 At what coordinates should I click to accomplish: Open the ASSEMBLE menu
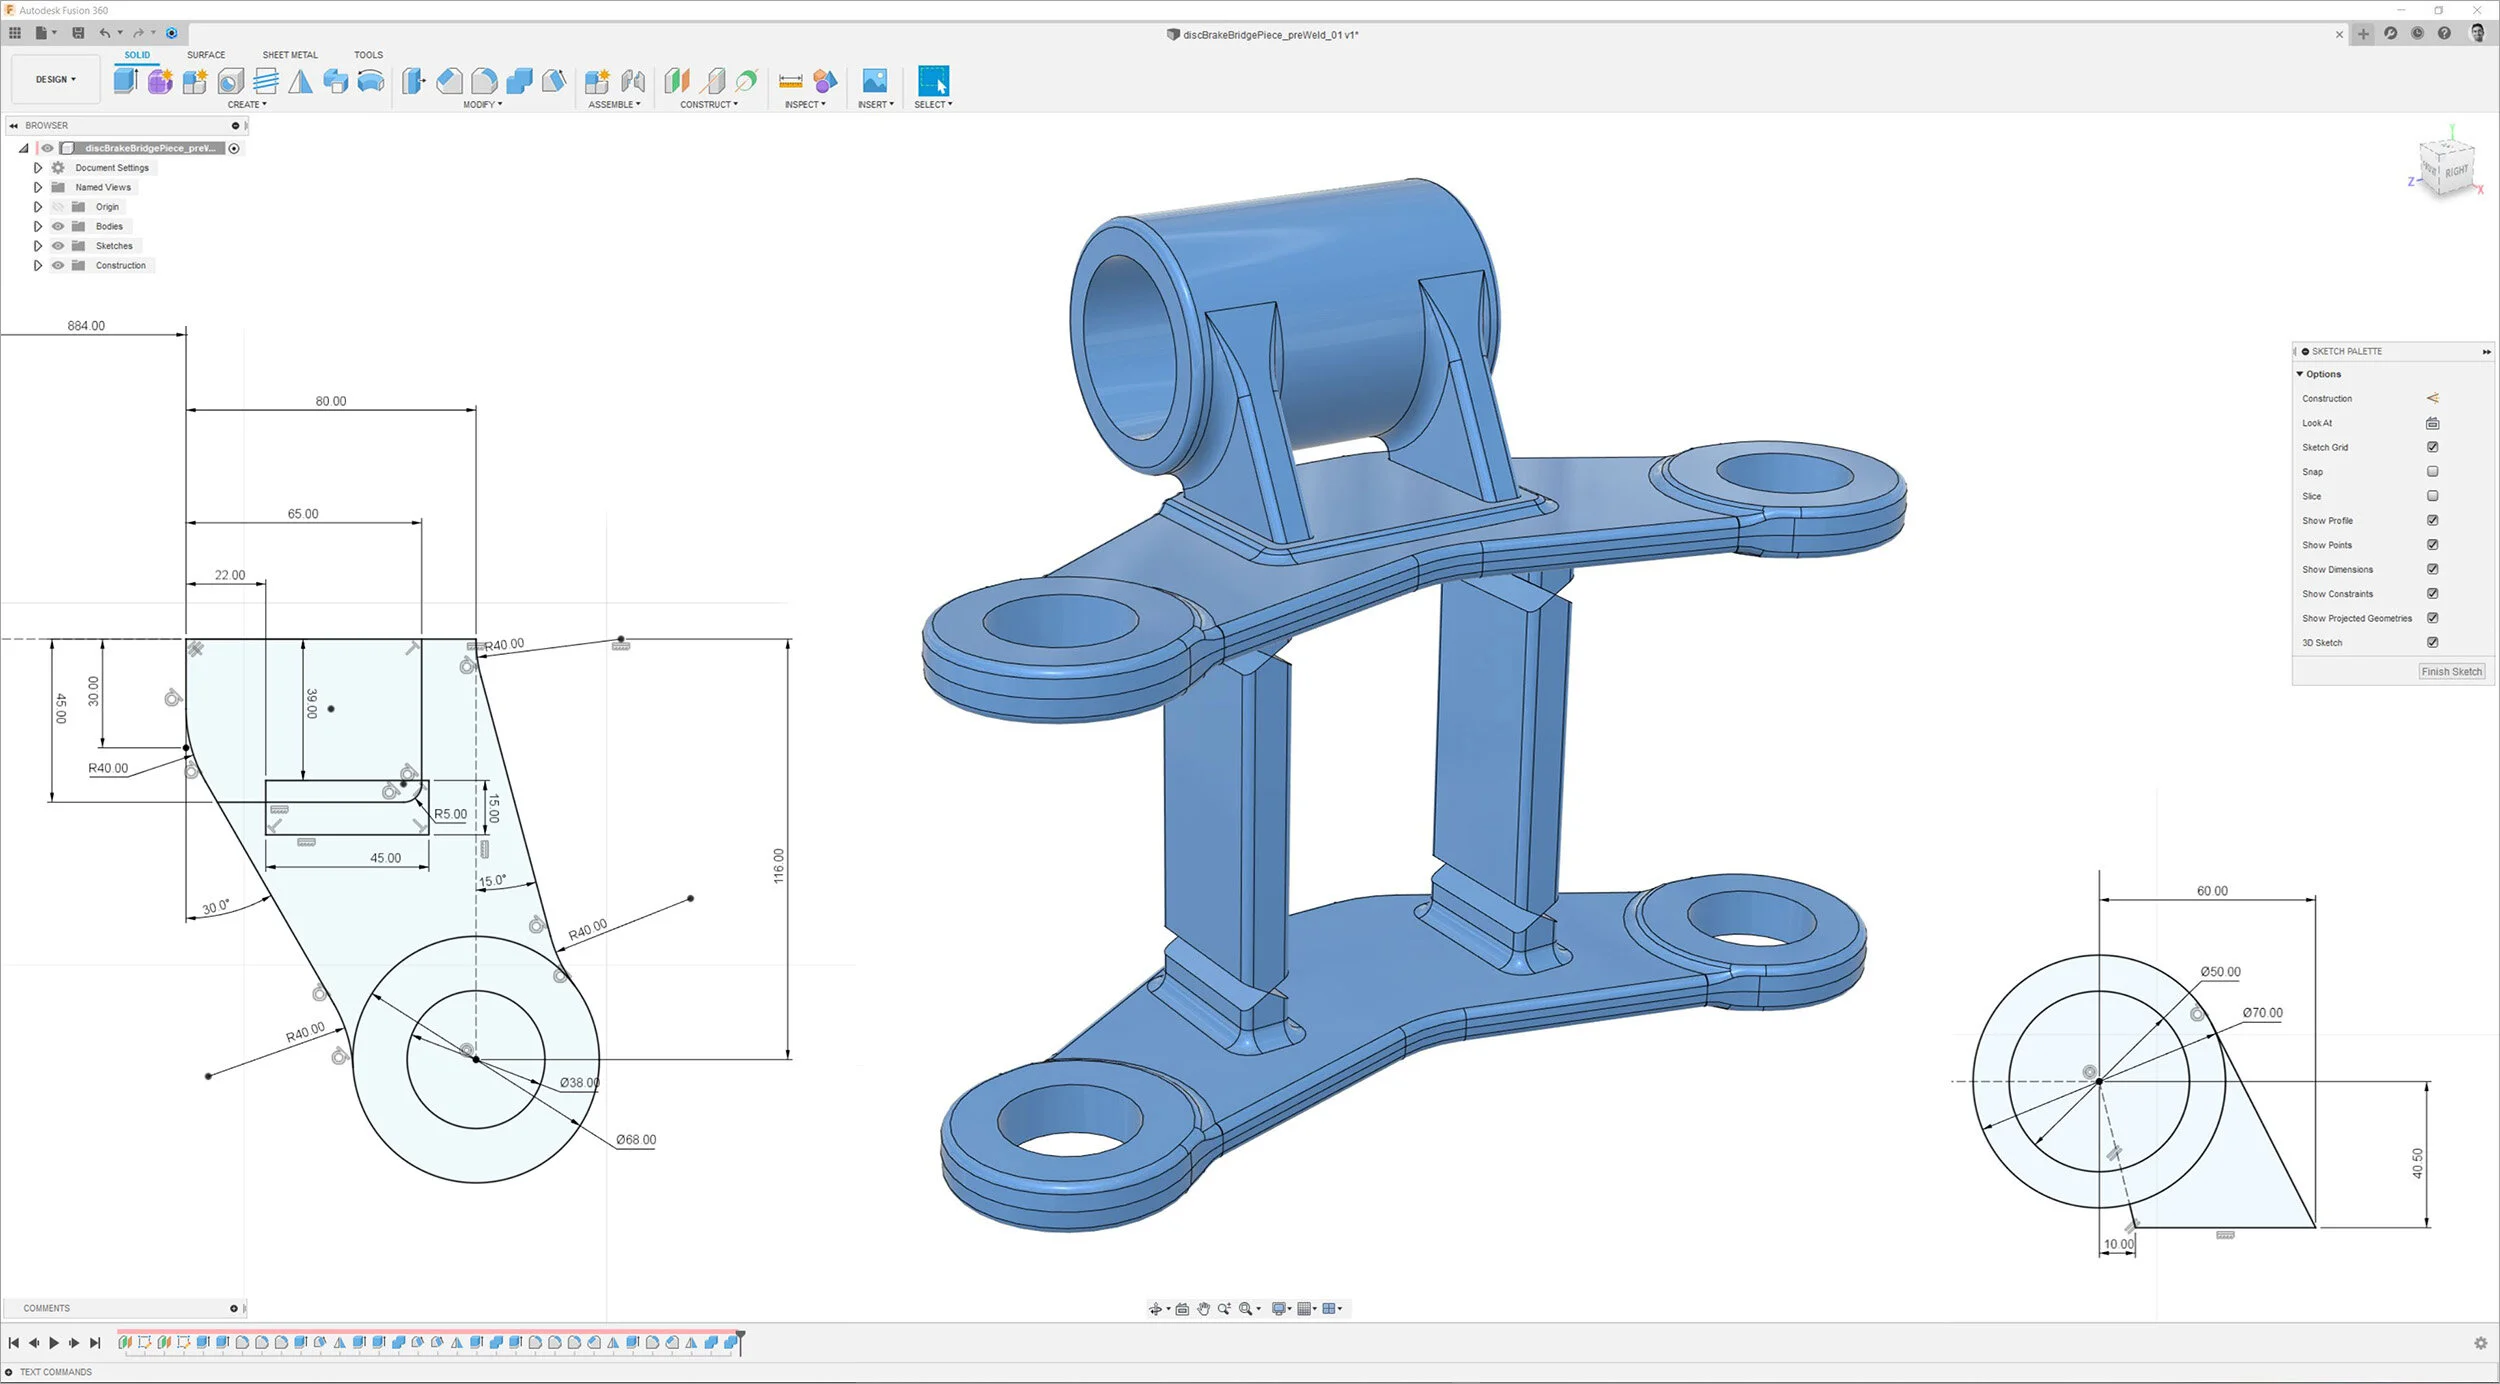tap(614, 105)
